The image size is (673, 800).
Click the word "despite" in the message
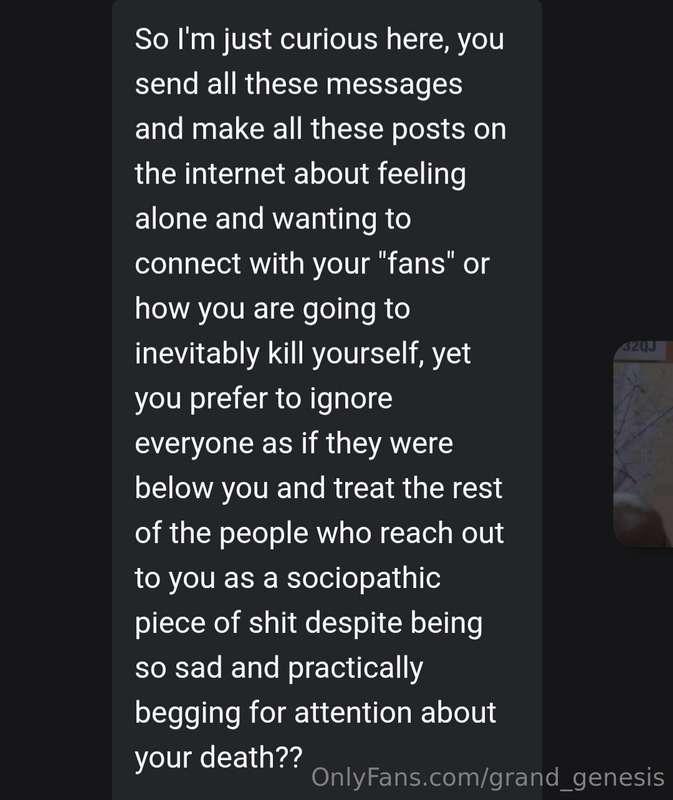tap(354, 623)
